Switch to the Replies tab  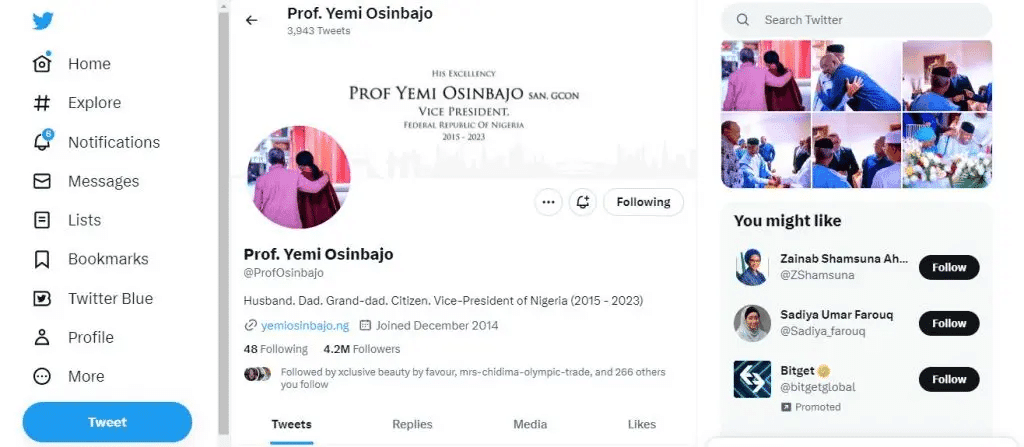[412, 424]
